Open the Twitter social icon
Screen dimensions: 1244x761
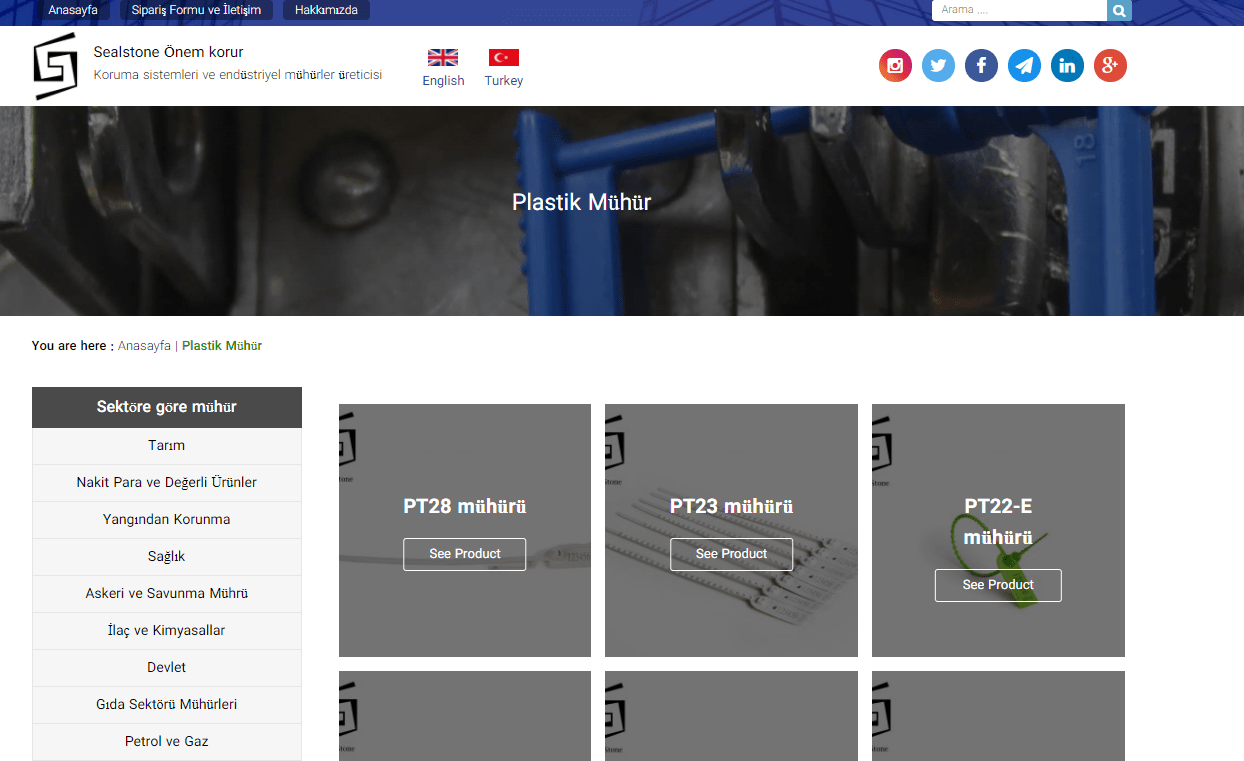[x=938, y=66]
